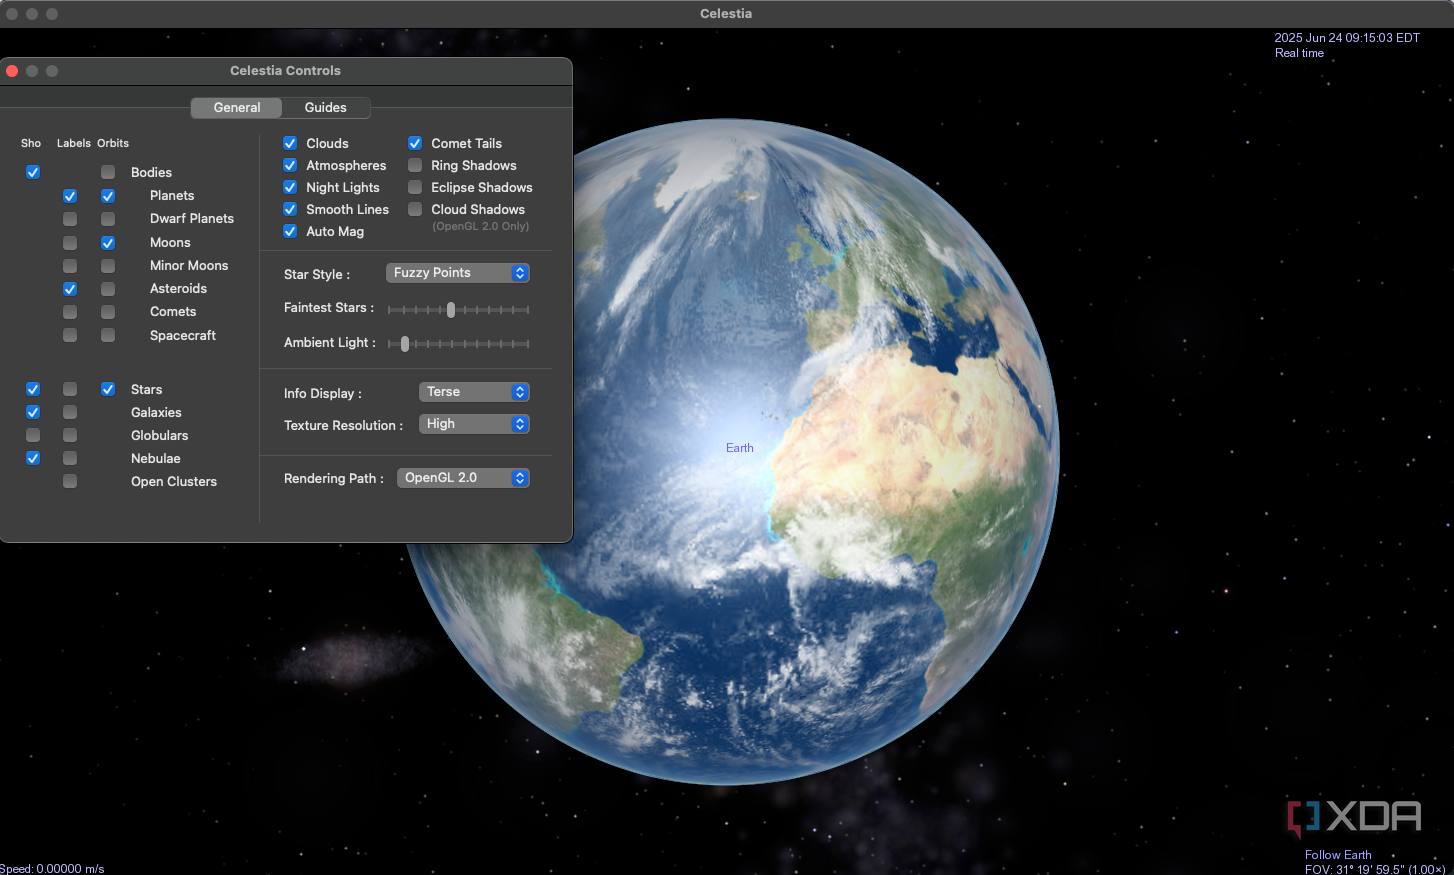Expand the Texture Resolution dropdown
The width and height of the screenshot is (1454, 875).
point(473,424)
